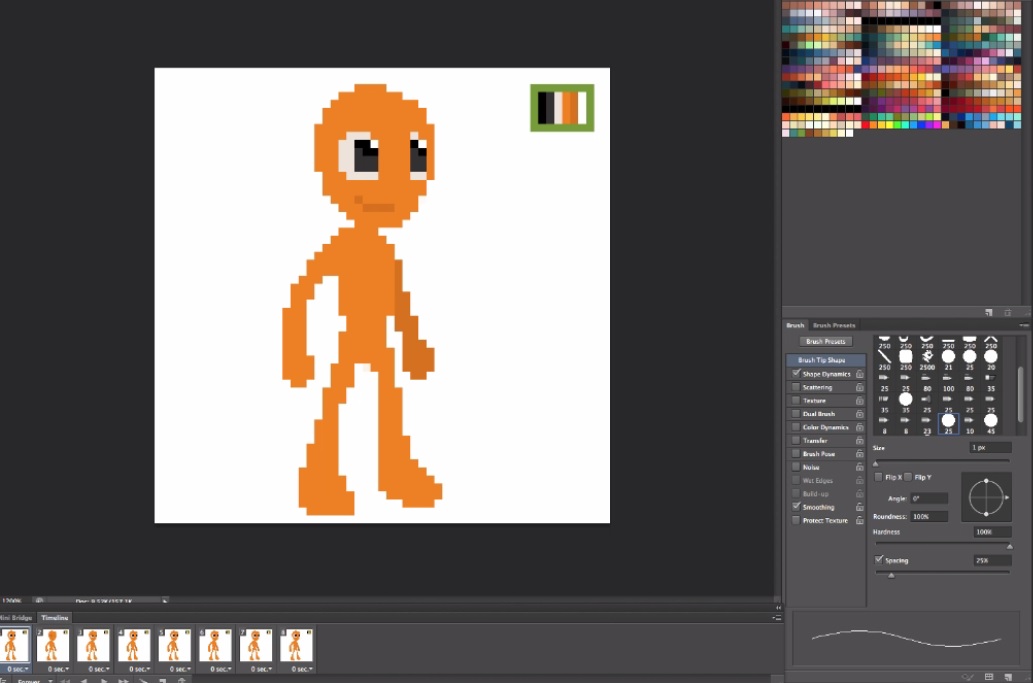Open frame 5 delay dropdown
The height and width of the screenshot is (683, 1033).
(181, 669)
